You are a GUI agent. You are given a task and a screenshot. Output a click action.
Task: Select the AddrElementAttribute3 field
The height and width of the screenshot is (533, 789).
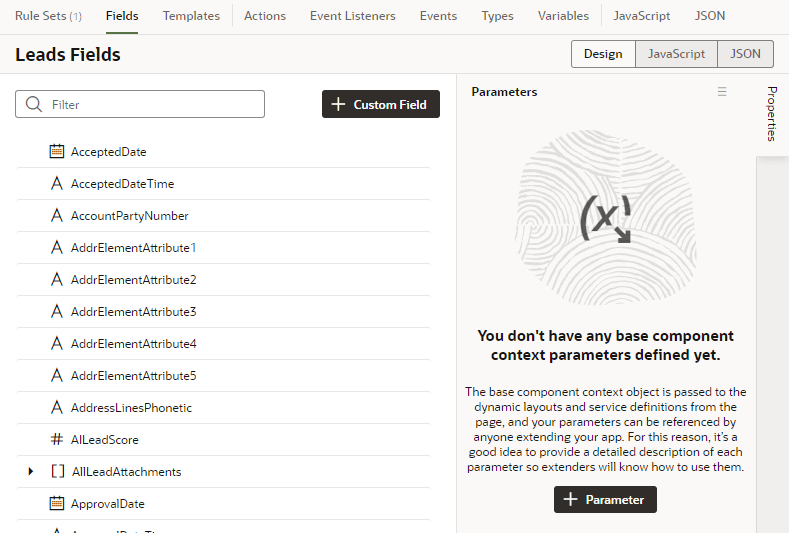pos(223,312)
